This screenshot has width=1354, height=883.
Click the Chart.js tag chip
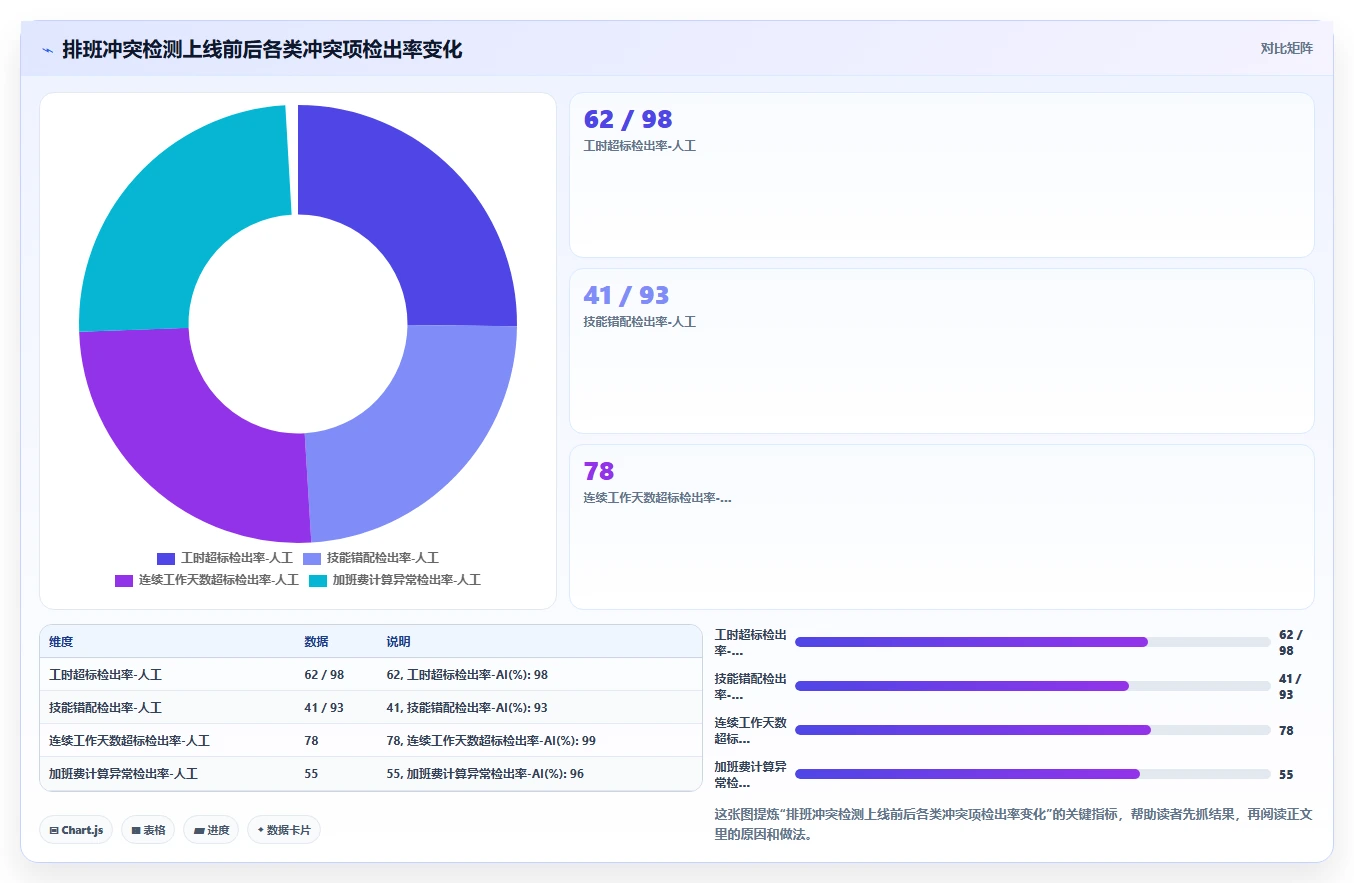tap(76, 830)
